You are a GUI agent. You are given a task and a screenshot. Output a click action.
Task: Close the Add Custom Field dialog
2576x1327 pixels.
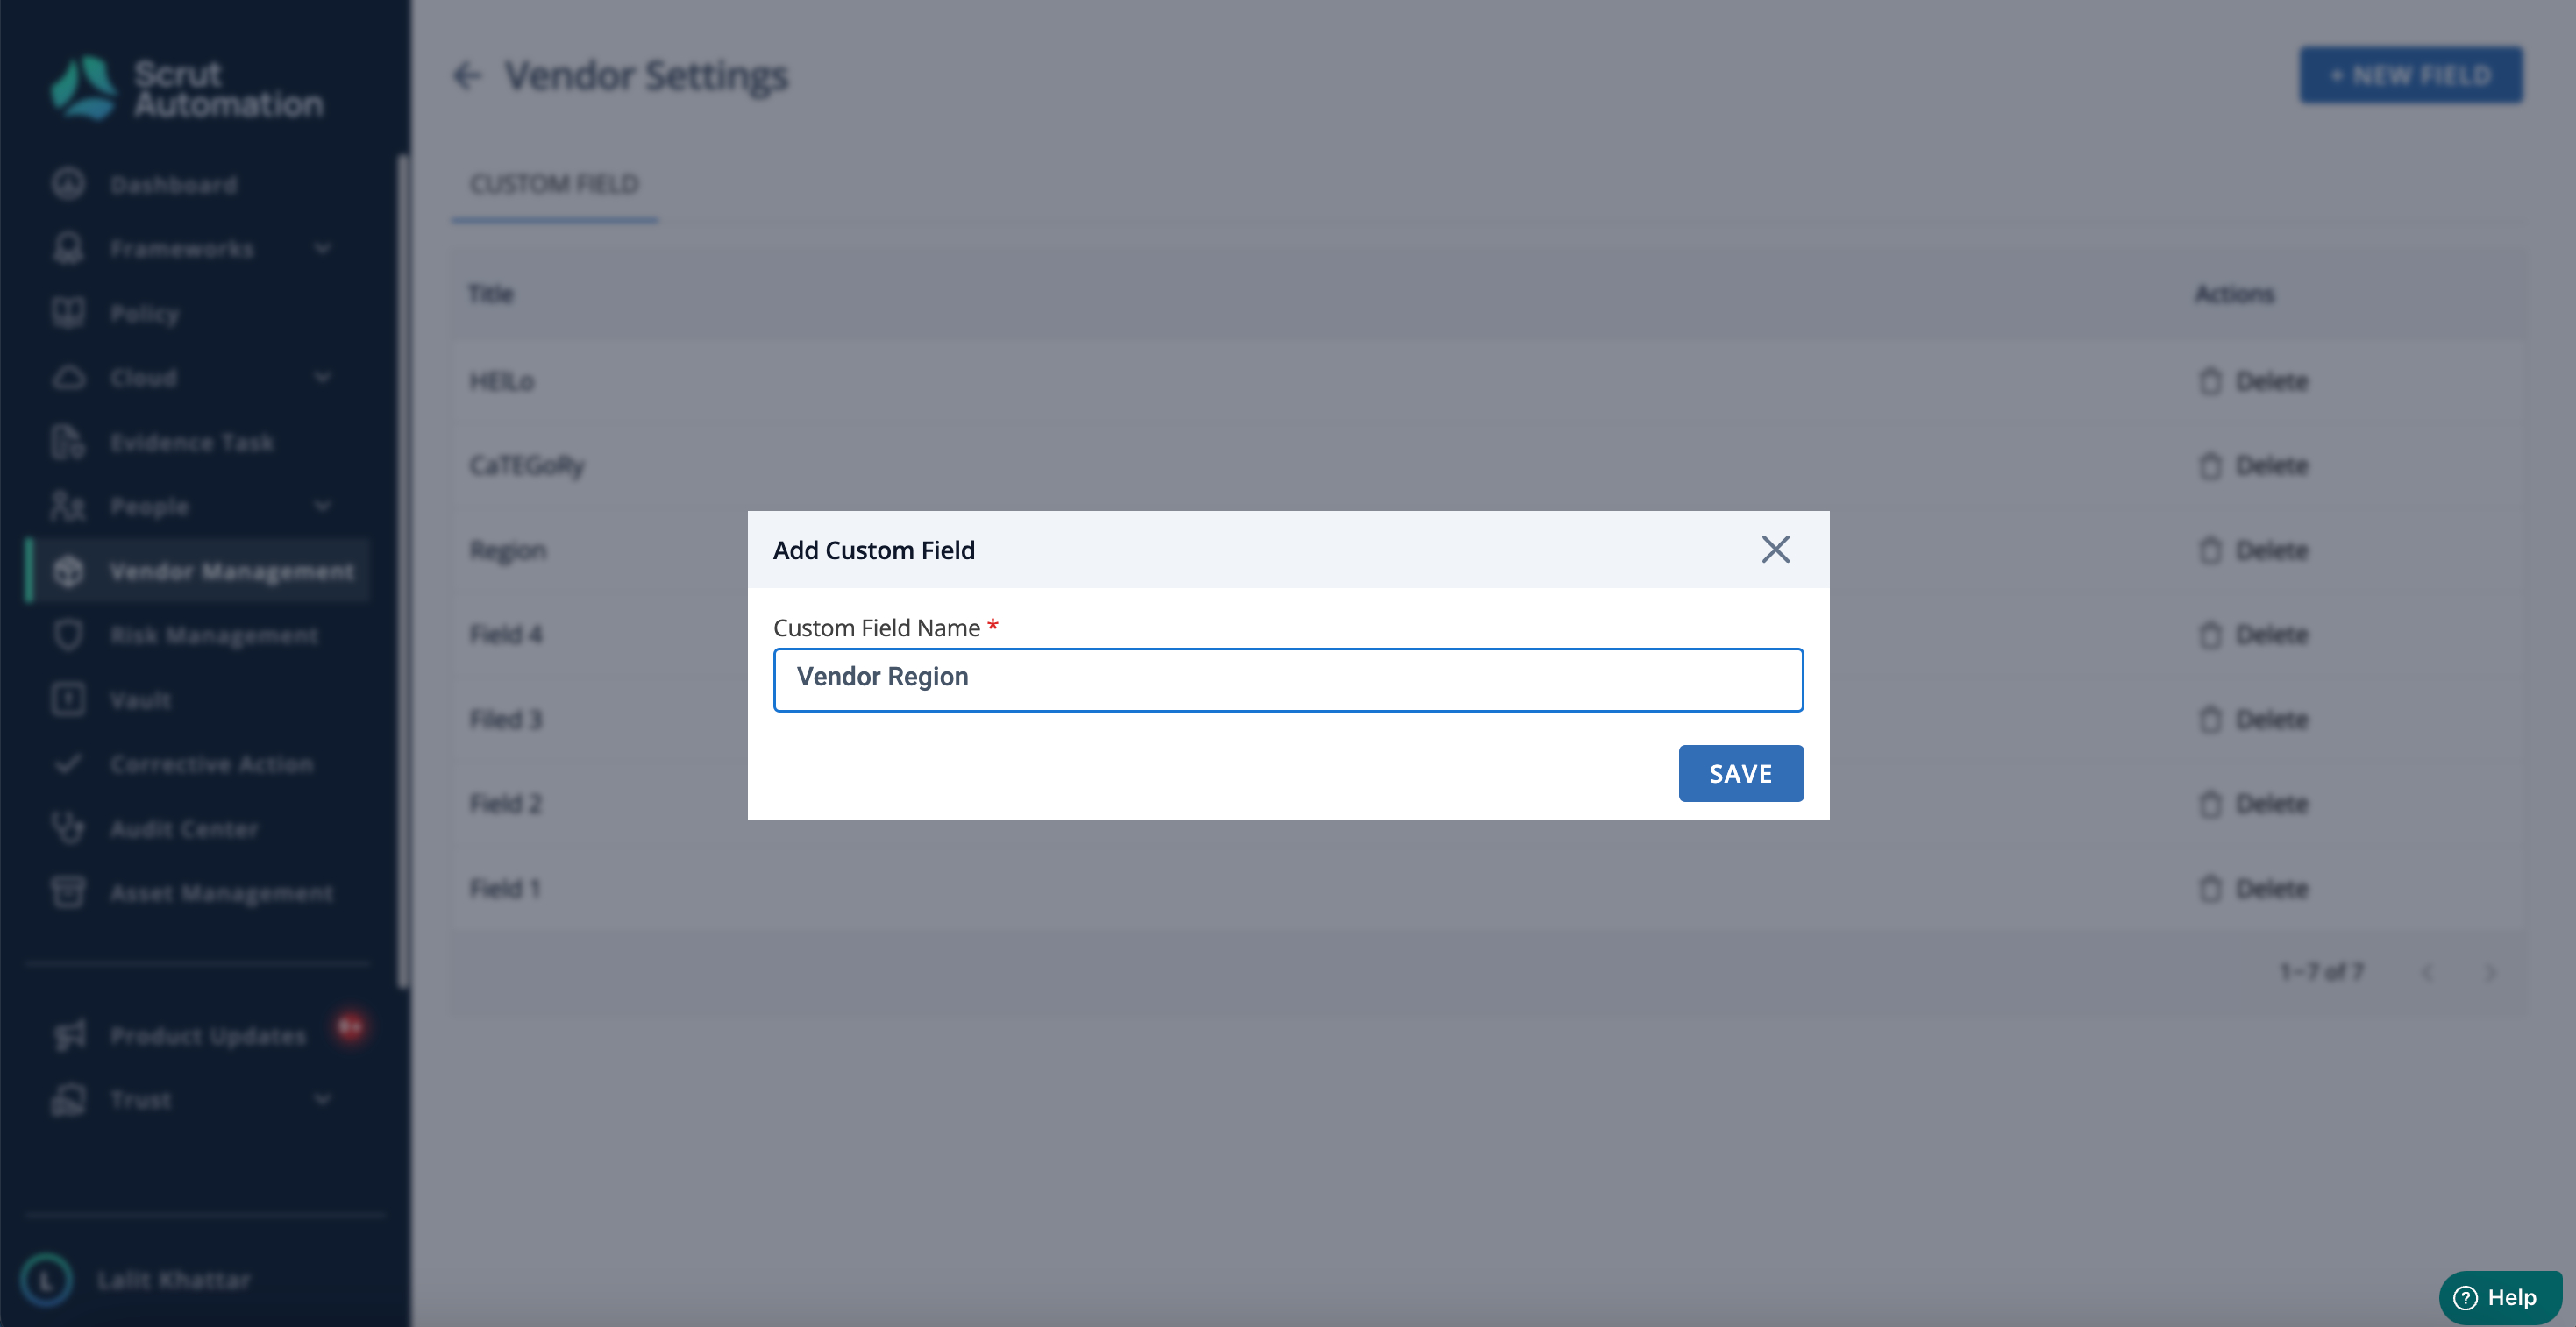pos(1775,549)
